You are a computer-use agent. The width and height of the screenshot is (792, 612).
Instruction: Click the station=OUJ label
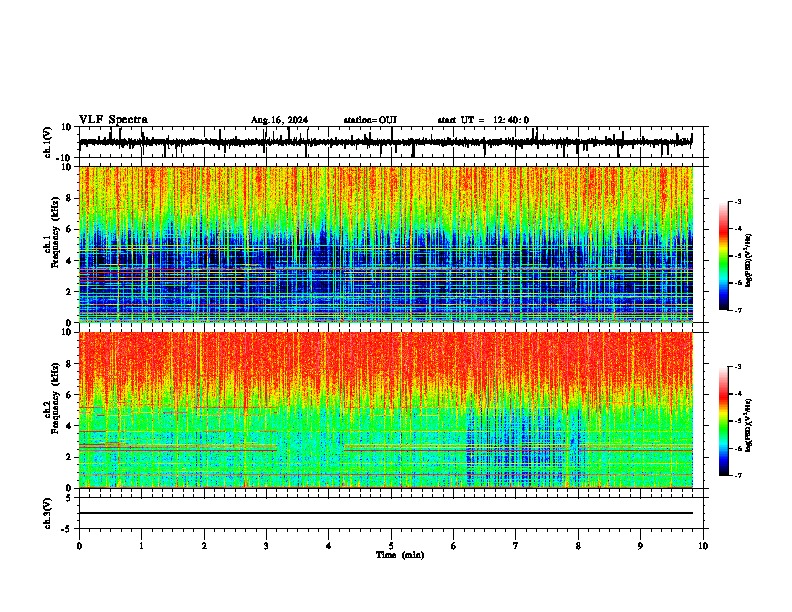pos(370,120)
